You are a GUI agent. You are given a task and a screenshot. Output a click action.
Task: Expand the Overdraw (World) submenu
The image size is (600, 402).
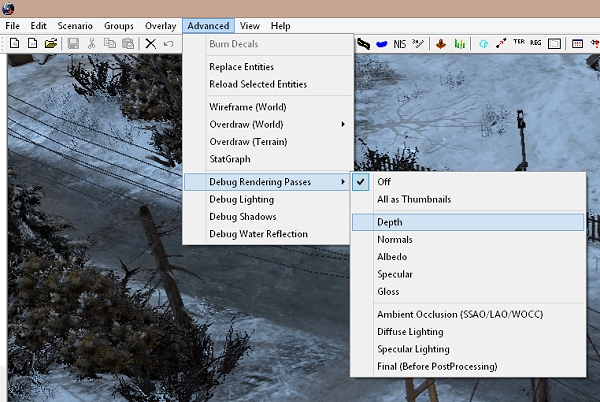(268, 124)
